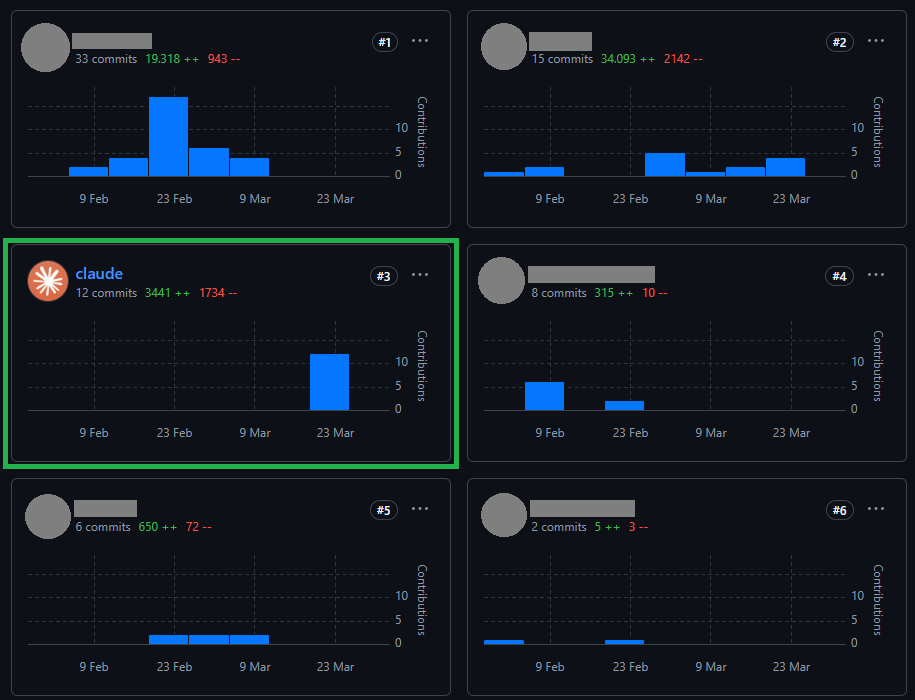This screenshot has width=915, height=700.
Task: Click the redacted username of contributor #4
Action: click(591, 275)
